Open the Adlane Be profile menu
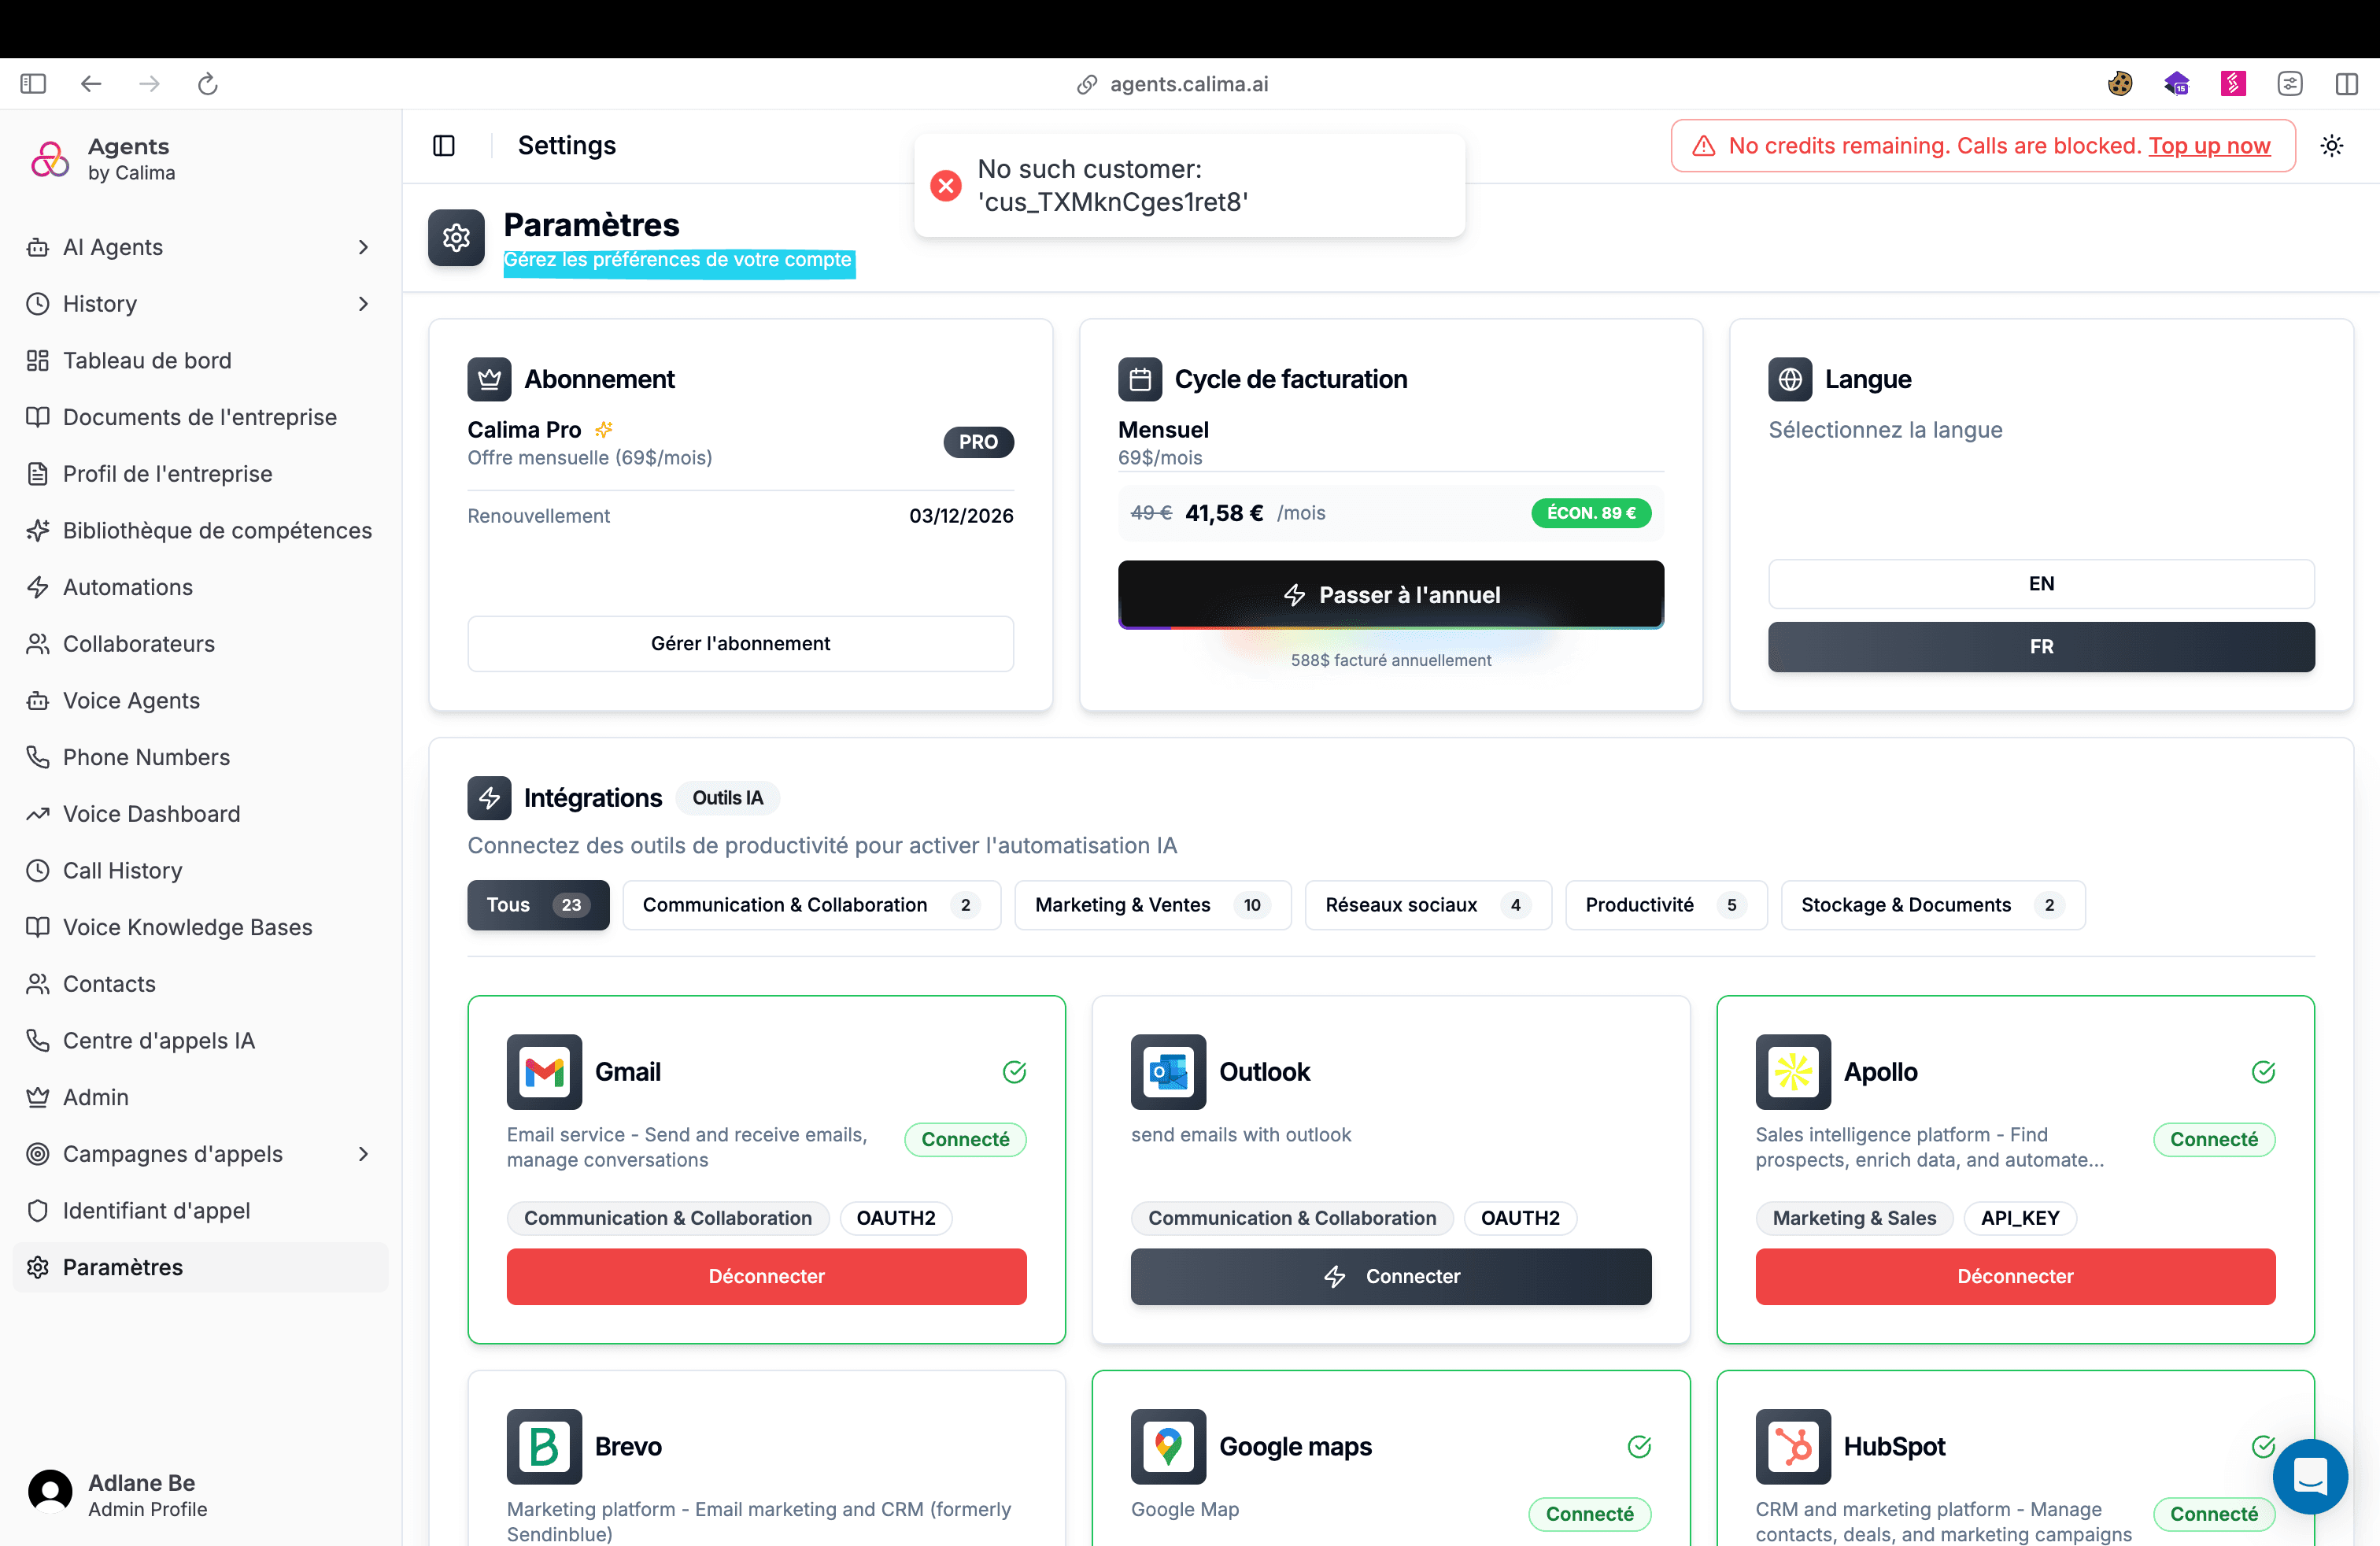Screen dimensions: 2380x1546 pos(200,1495)
